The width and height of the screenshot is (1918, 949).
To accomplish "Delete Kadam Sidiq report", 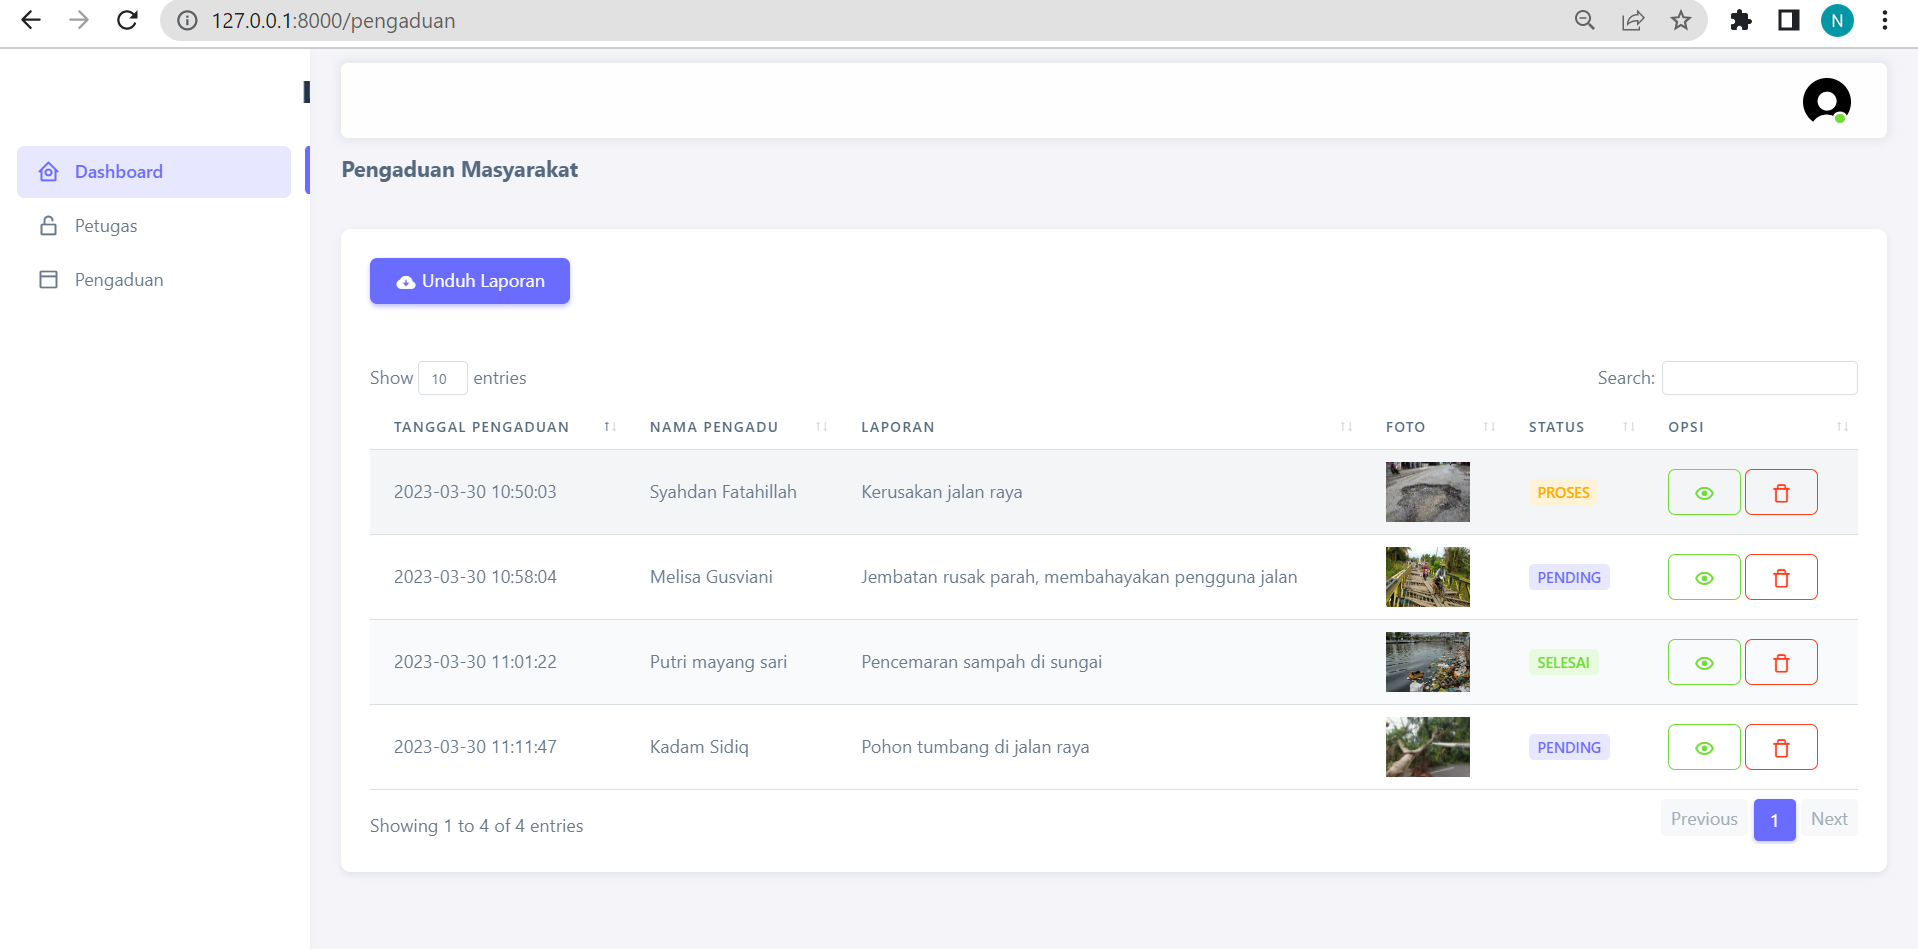I will pyautogui.click(x=1781, y=747).
